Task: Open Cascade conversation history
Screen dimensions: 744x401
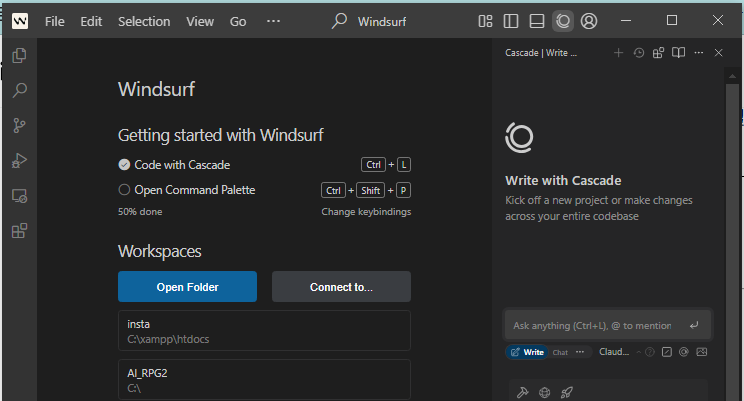Action: pos(639,53)
